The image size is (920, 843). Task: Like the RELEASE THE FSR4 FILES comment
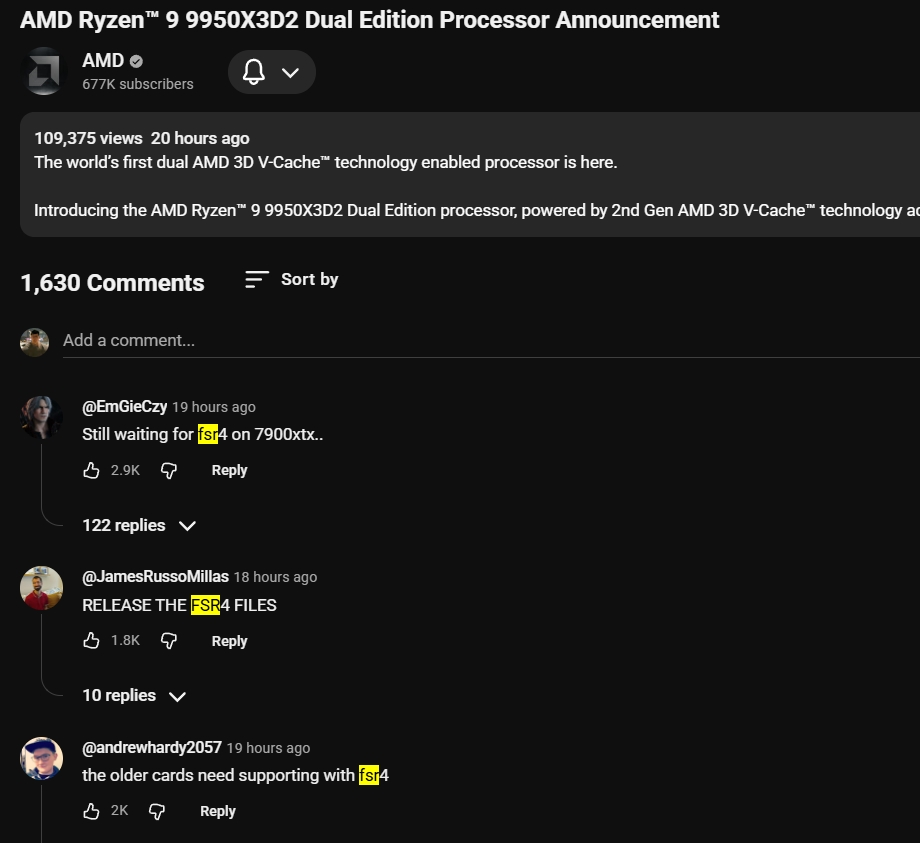92,641
